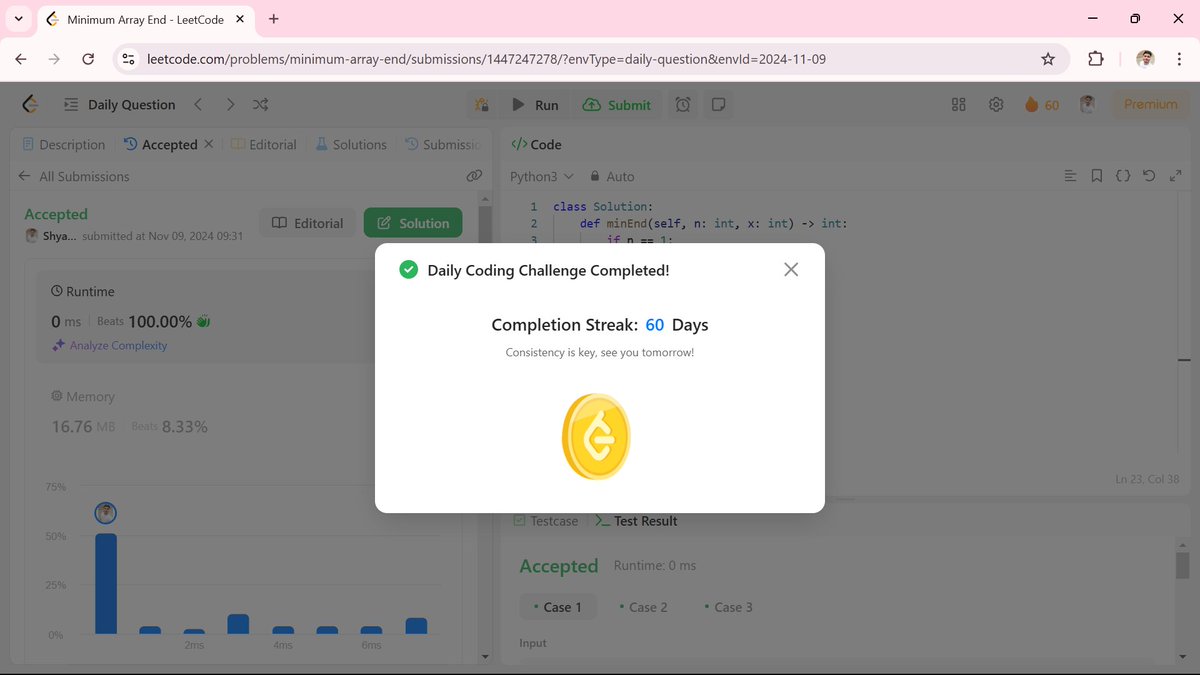Open a new browser tab
Image resolution: width=1200 pixels, height=675 pixels.
pos(274,19)
